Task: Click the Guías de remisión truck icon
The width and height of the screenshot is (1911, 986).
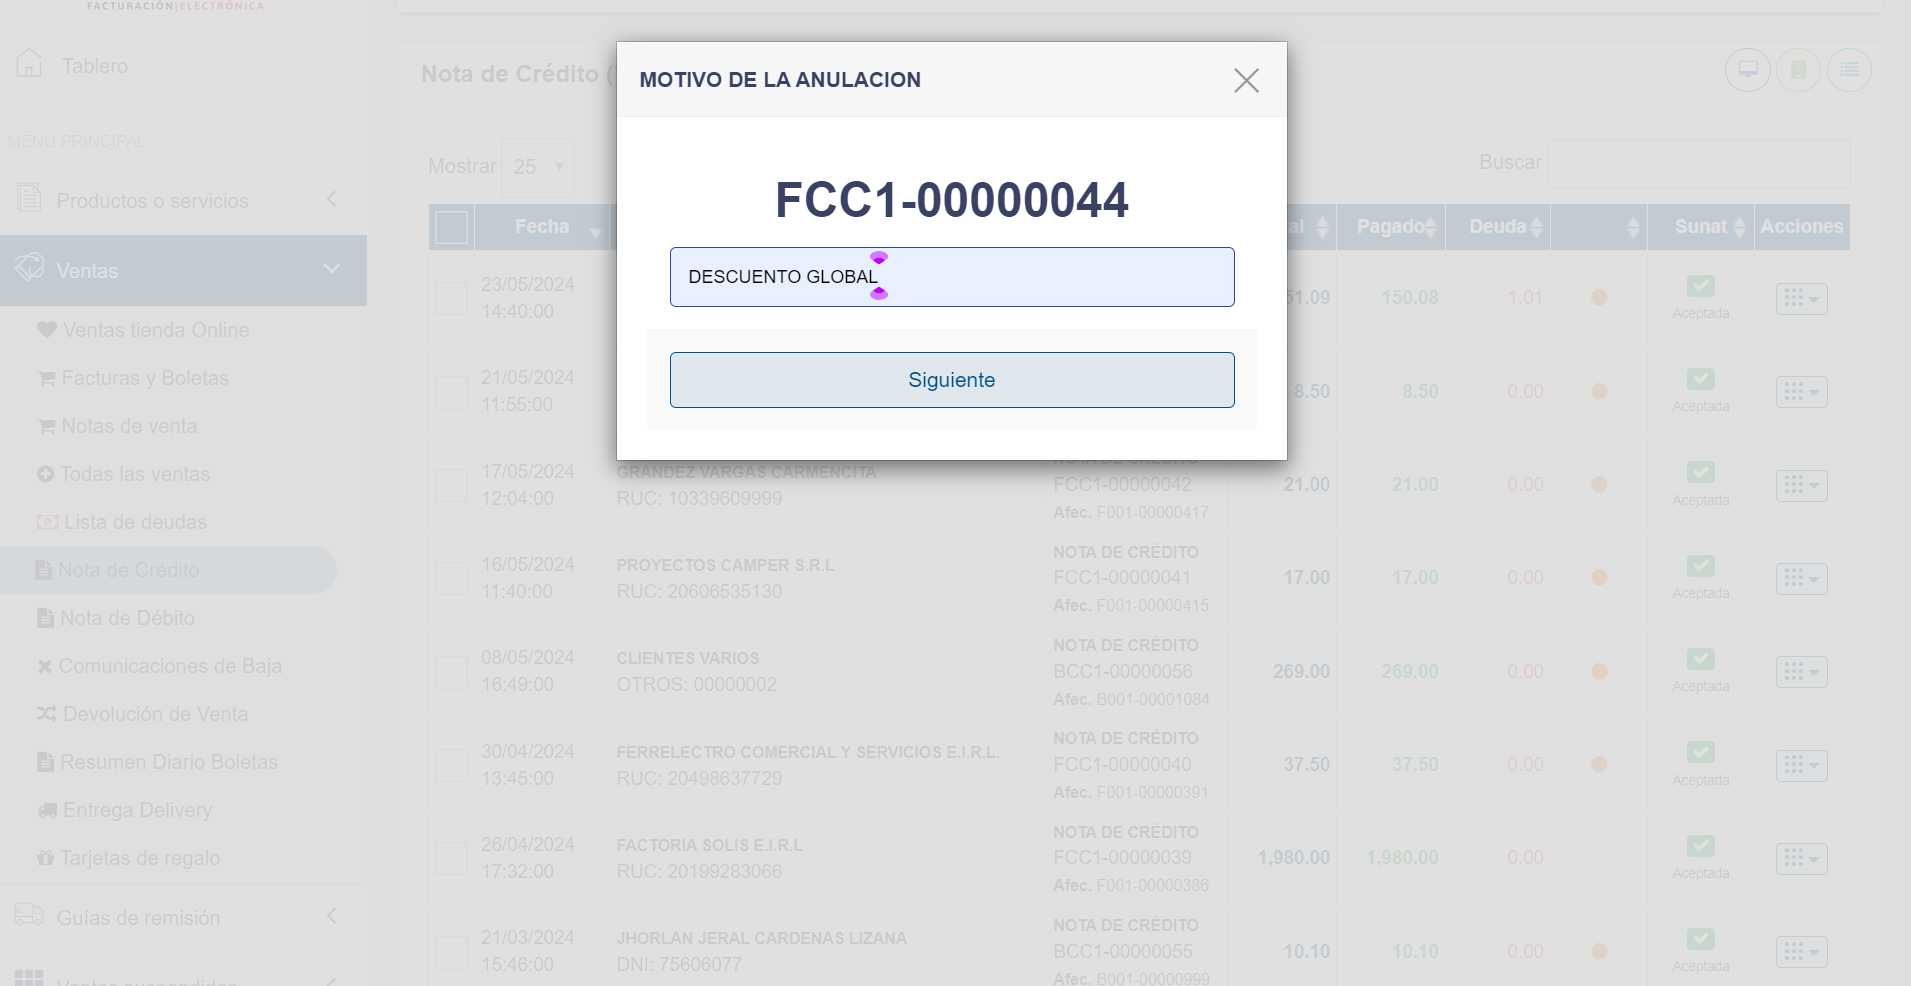Action: (29, 915)
